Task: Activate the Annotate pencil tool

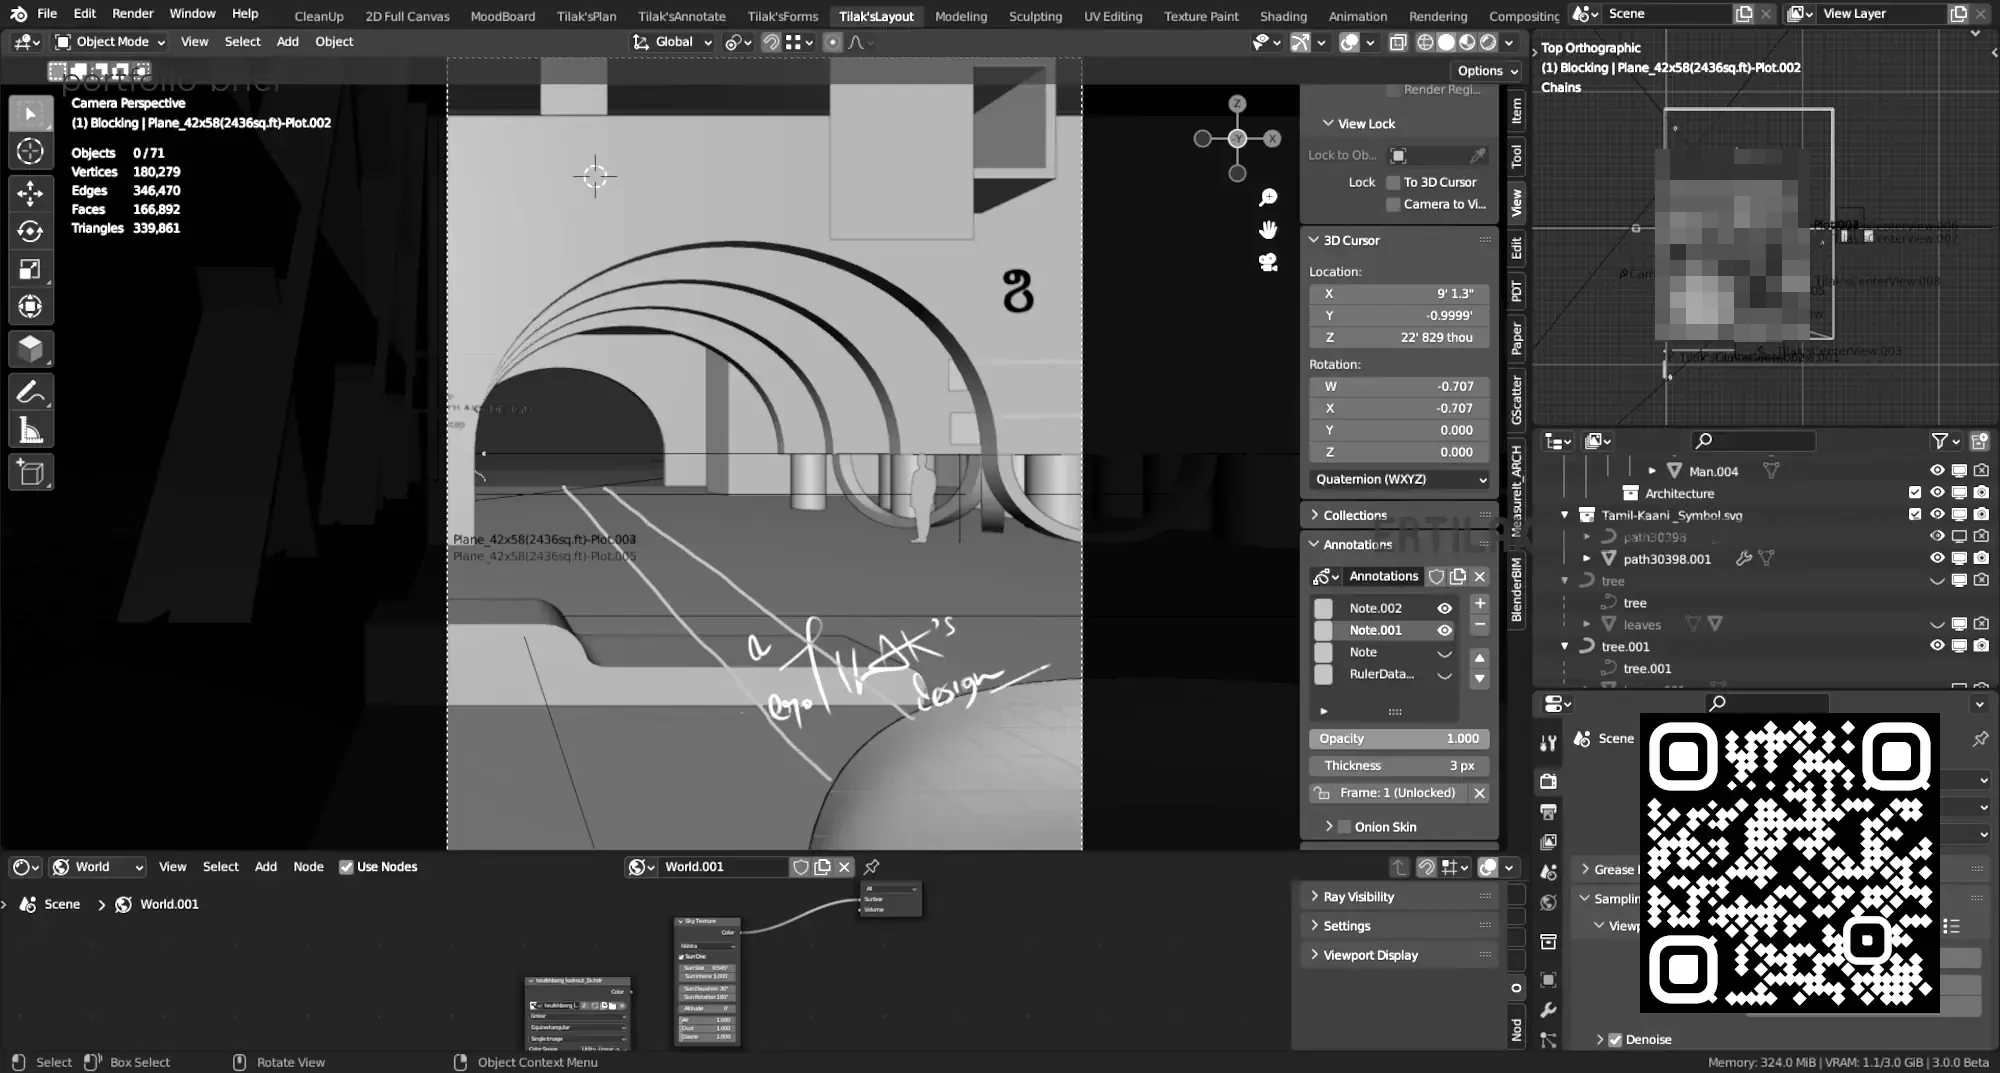Action: point(30,392)
